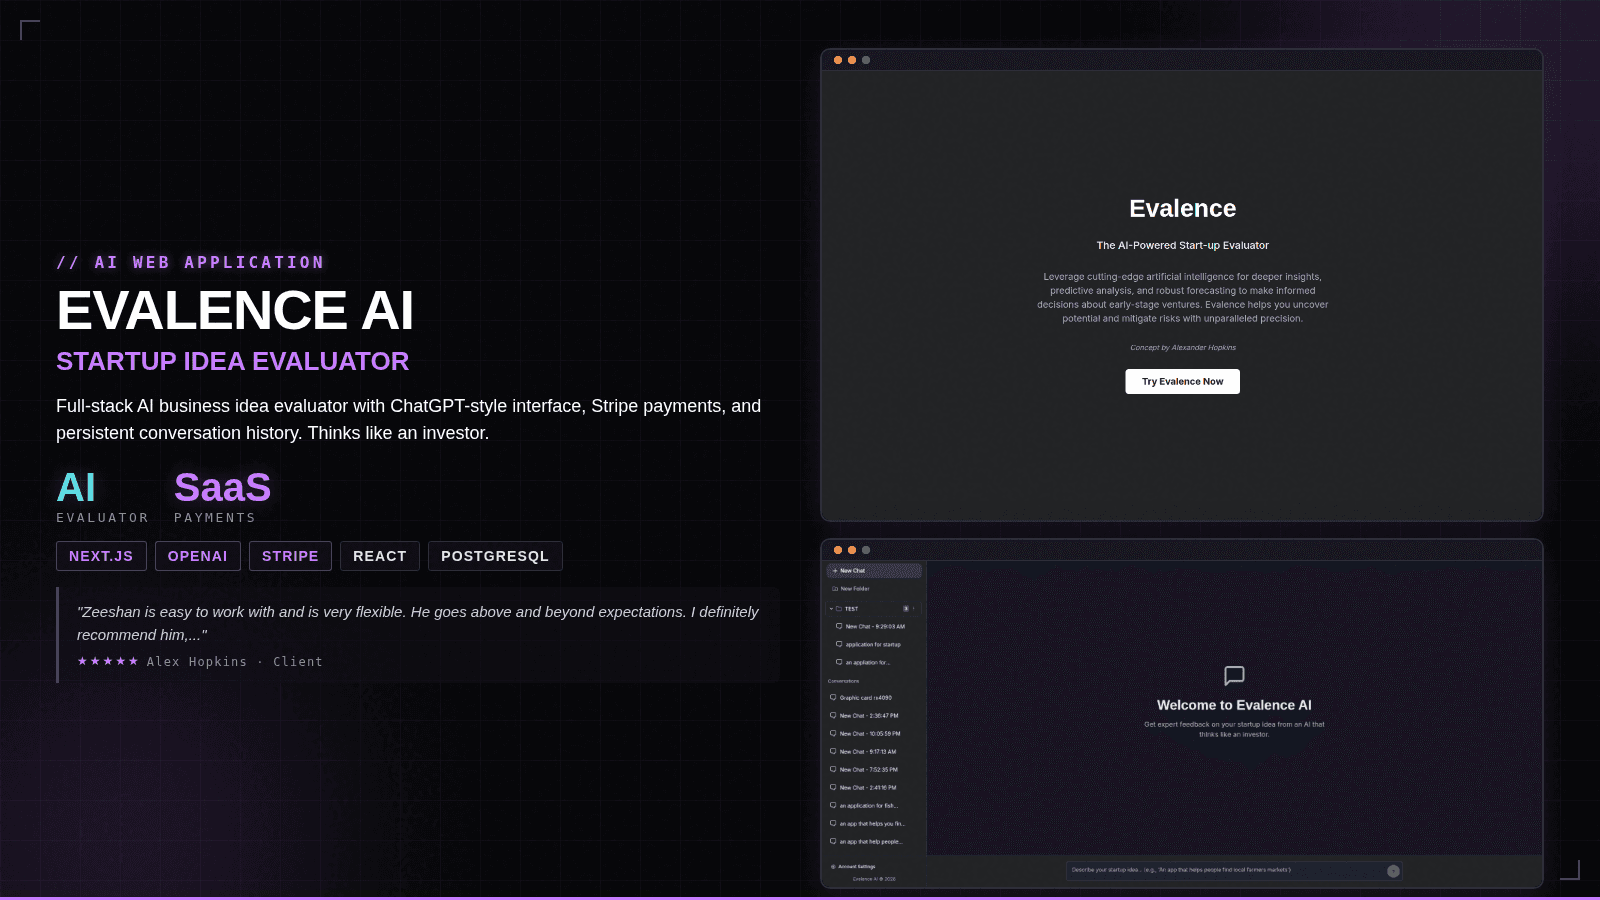The image size is (1600, 900).
Task: Select the OPENAI technology tag
Action: coord(197,556)
